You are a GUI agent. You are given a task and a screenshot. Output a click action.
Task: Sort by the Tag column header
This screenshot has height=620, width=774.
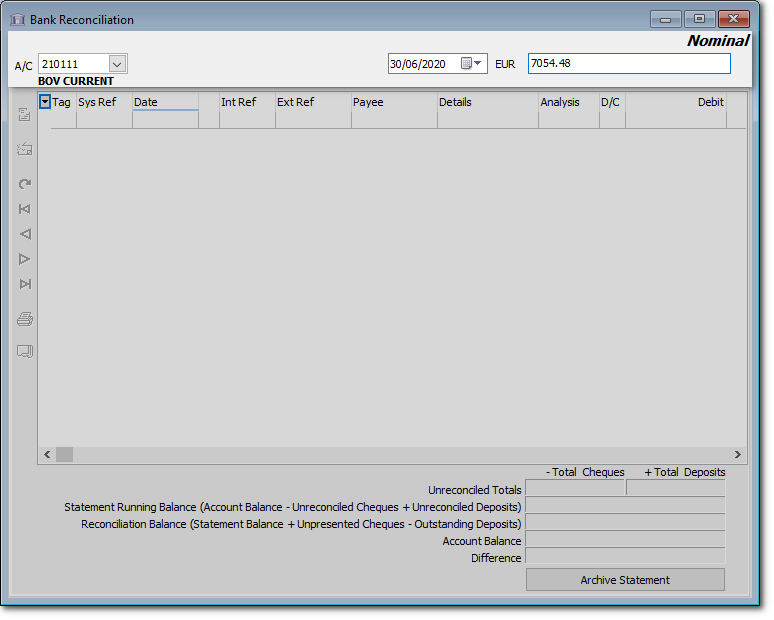tap(62, 102)
